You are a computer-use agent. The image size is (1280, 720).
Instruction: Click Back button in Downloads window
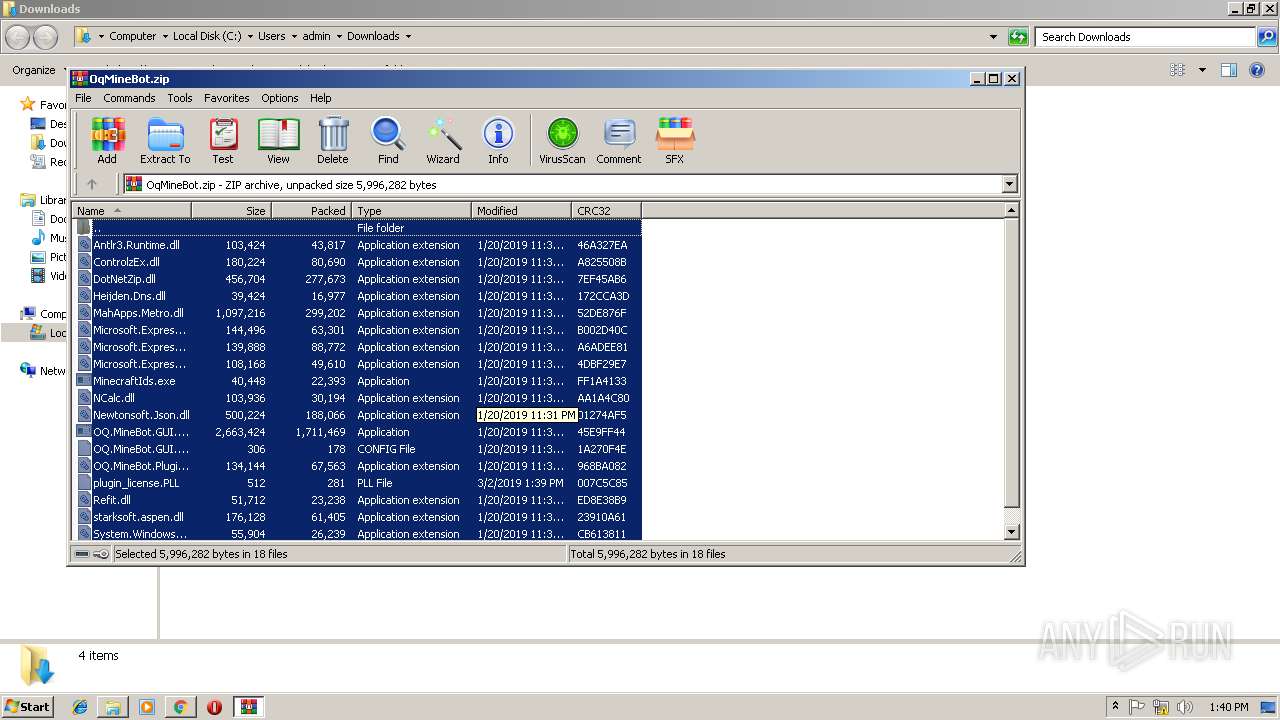point(17,37)
